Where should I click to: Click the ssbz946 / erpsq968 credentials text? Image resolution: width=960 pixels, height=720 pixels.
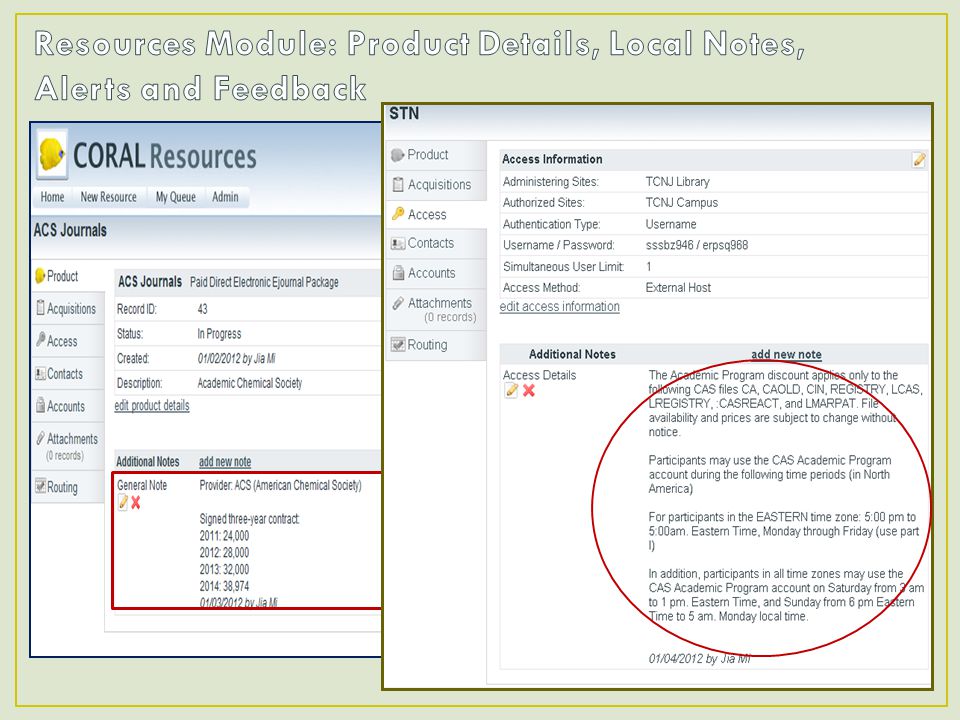[697, 246]
